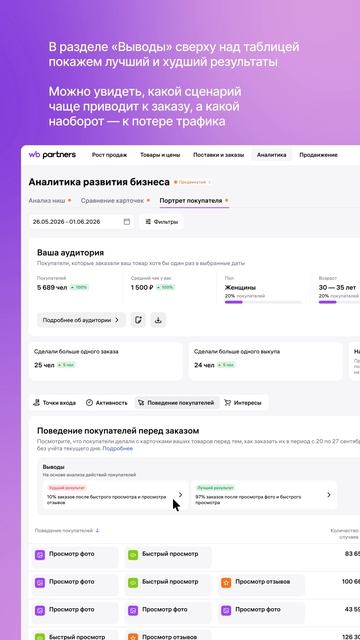Click Просмотр фото icon in the 100 66 row
Viewport: 360px width, 640px height.
tap(40, 582)
